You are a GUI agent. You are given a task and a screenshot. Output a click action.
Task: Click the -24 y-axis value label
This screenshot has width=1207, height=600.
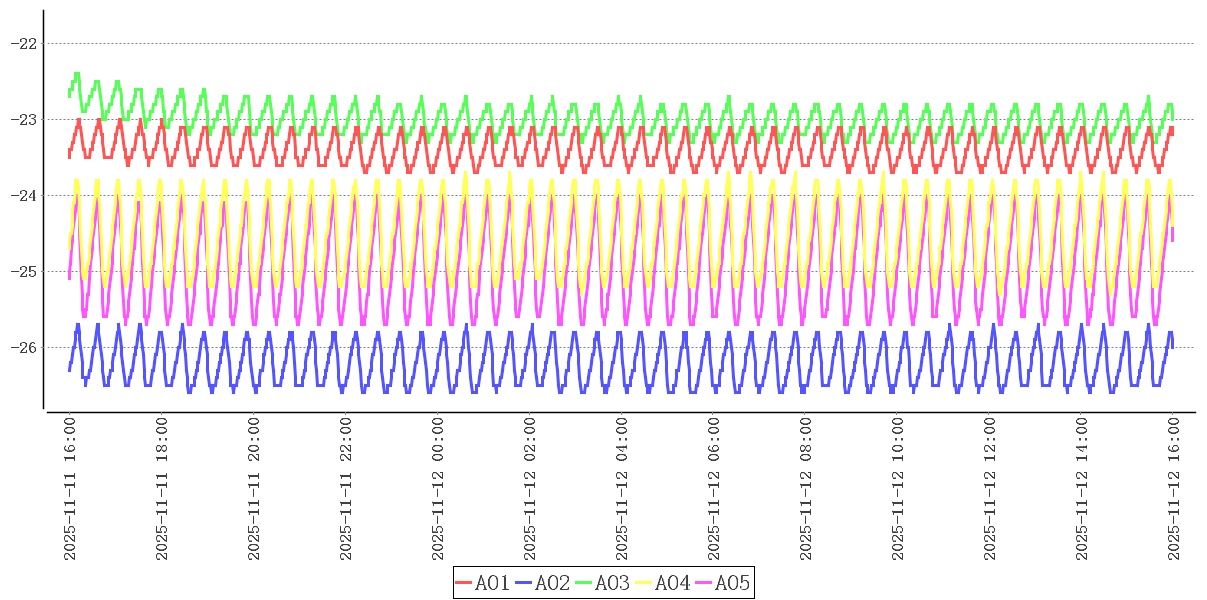(x=23, y=195)
